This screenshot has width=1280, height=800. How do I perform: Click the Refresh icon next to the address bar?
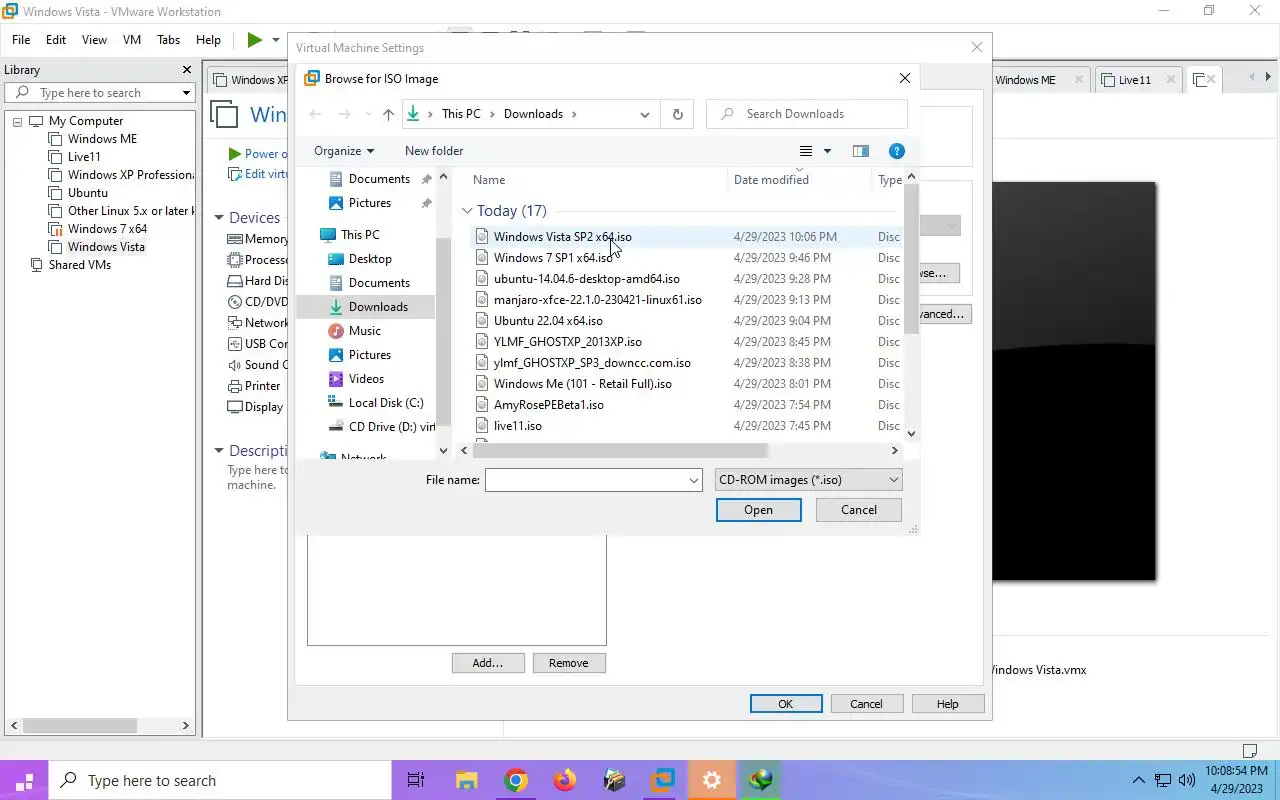coord(677,114)
